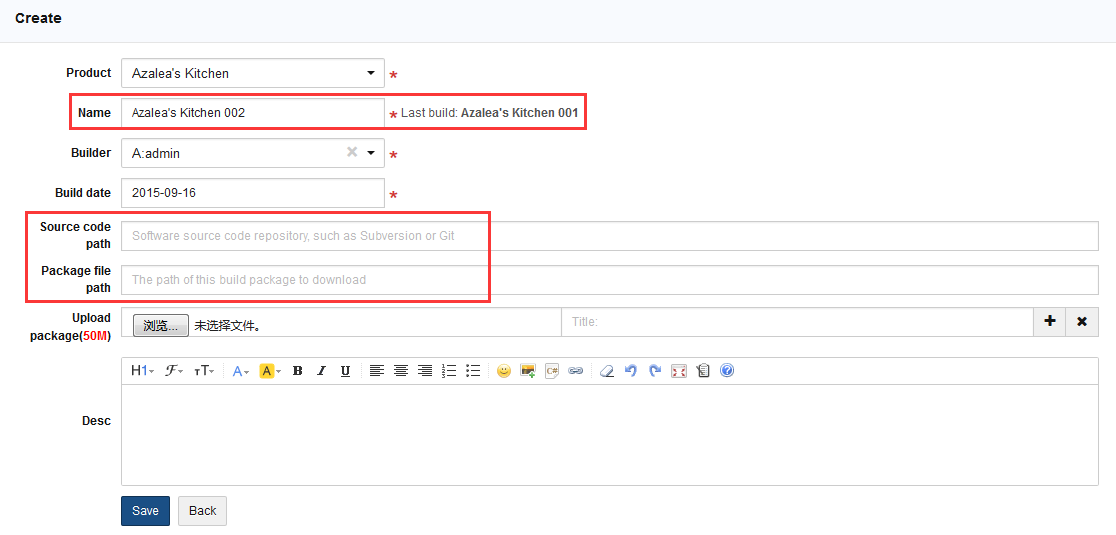The height and width of the screenshot is (535, 1116).
Task: Center align the description text
Action: (x=401, y=371)
